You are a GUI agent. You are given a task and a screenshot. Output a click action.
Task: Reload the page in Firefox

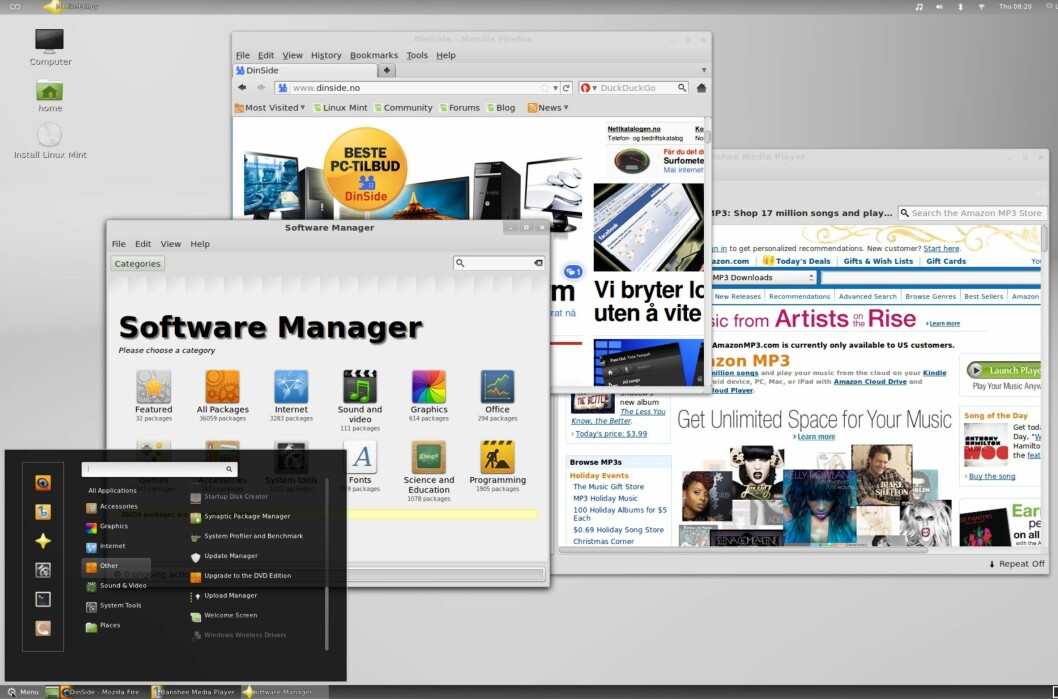pos(566,88)
